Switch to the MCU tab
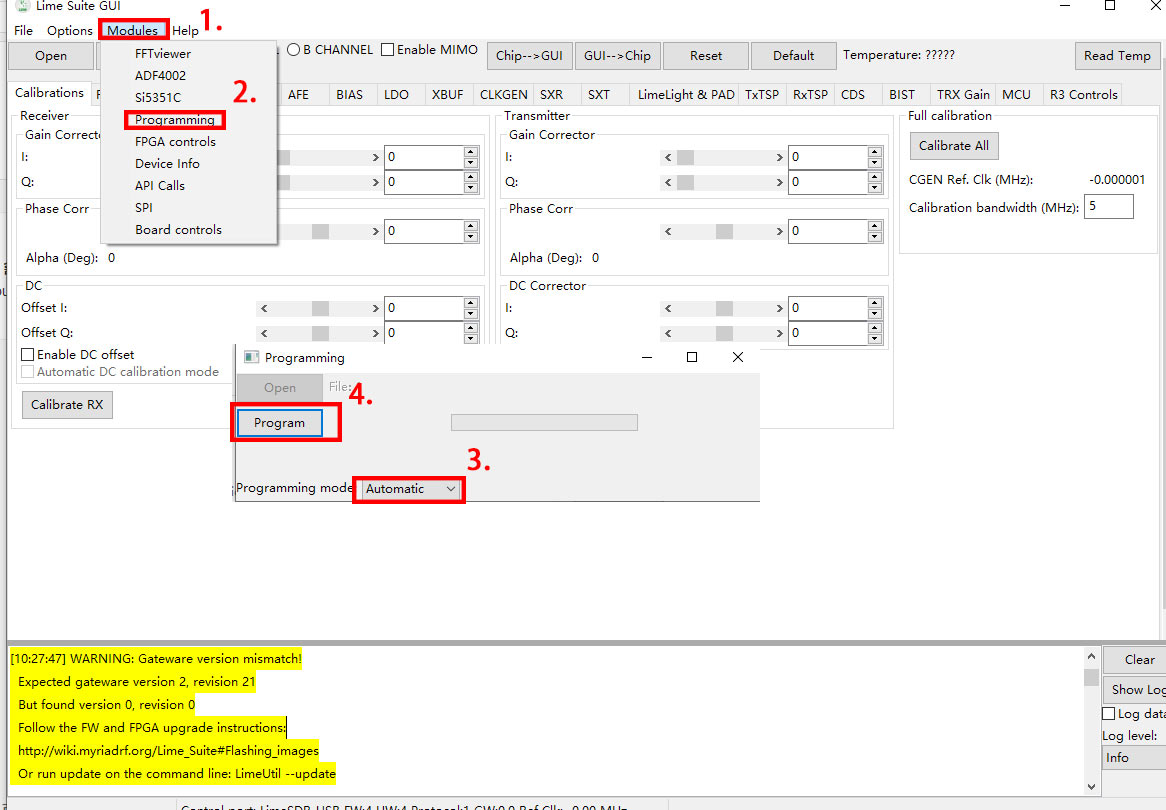This screenshot has height=810, width=1166. [x=1017, y=94]
